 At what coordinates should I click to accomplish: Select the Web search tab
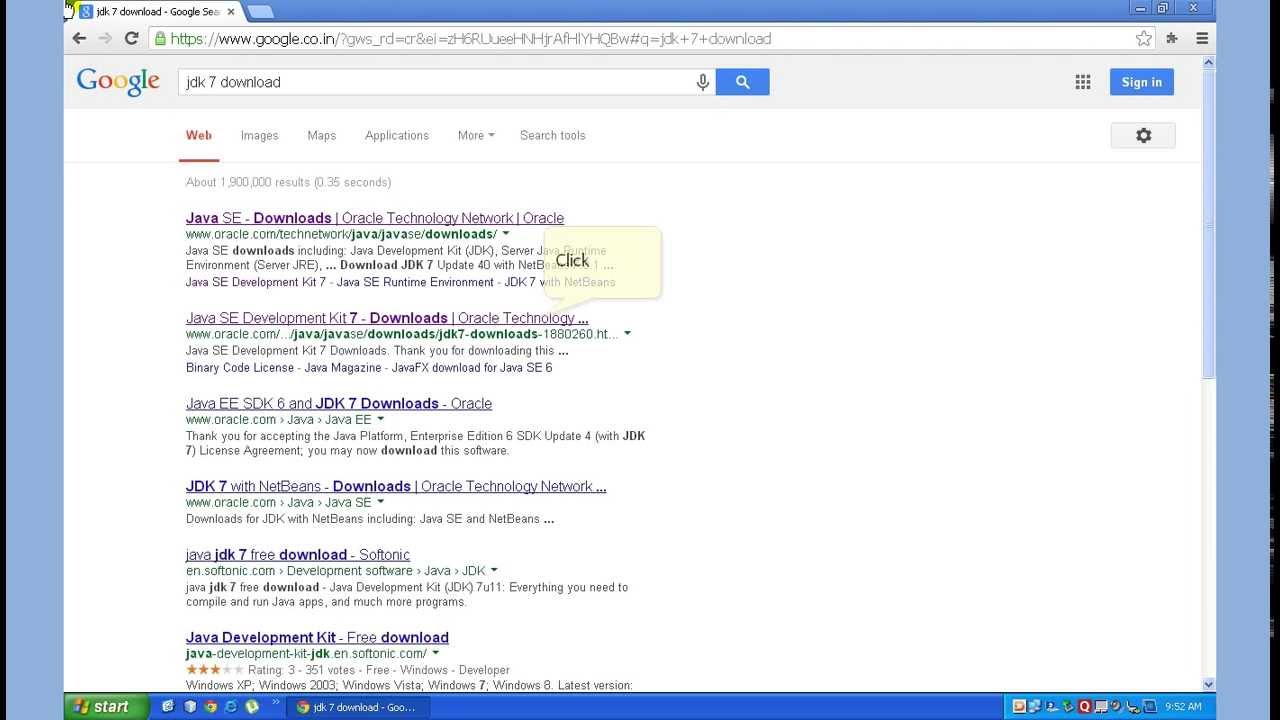point(199,135)
